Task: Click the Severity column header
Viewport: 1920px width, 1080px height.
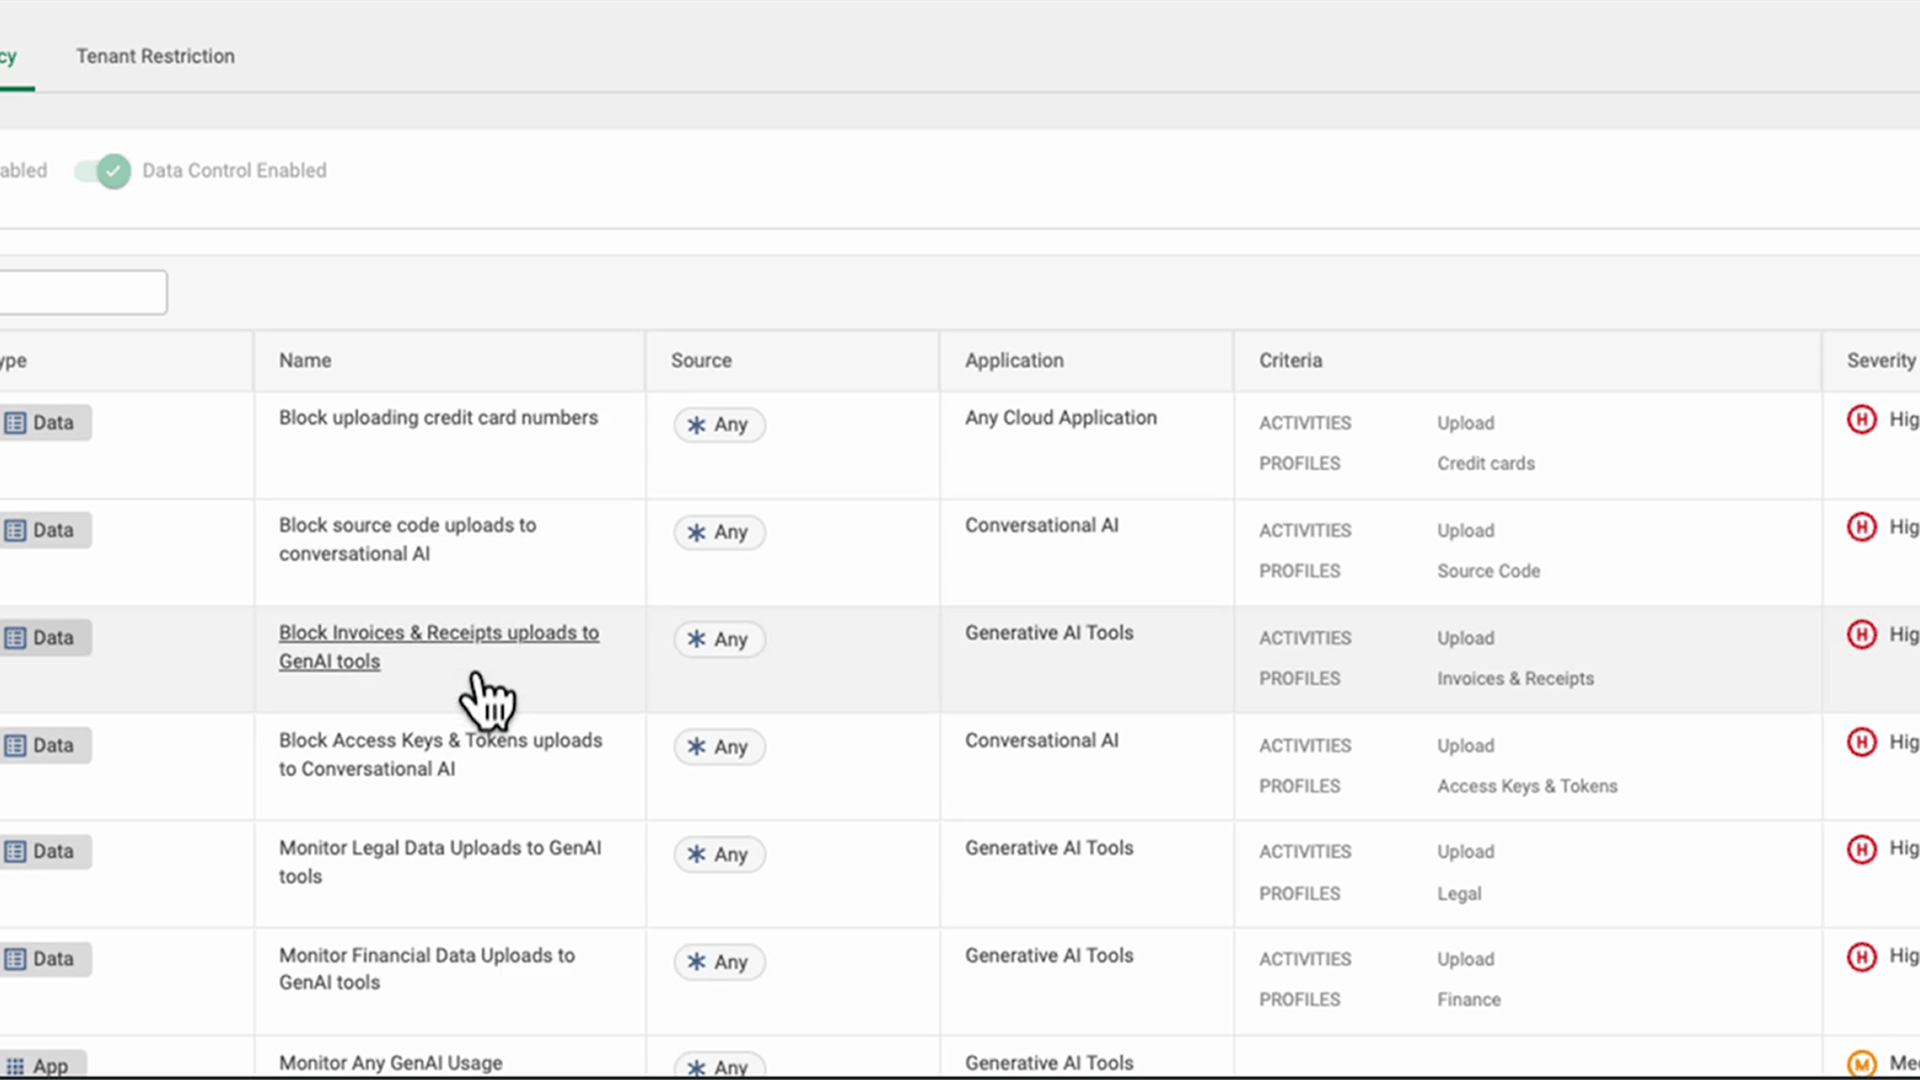Action: pyautogui.click(x=1880, y=361)
